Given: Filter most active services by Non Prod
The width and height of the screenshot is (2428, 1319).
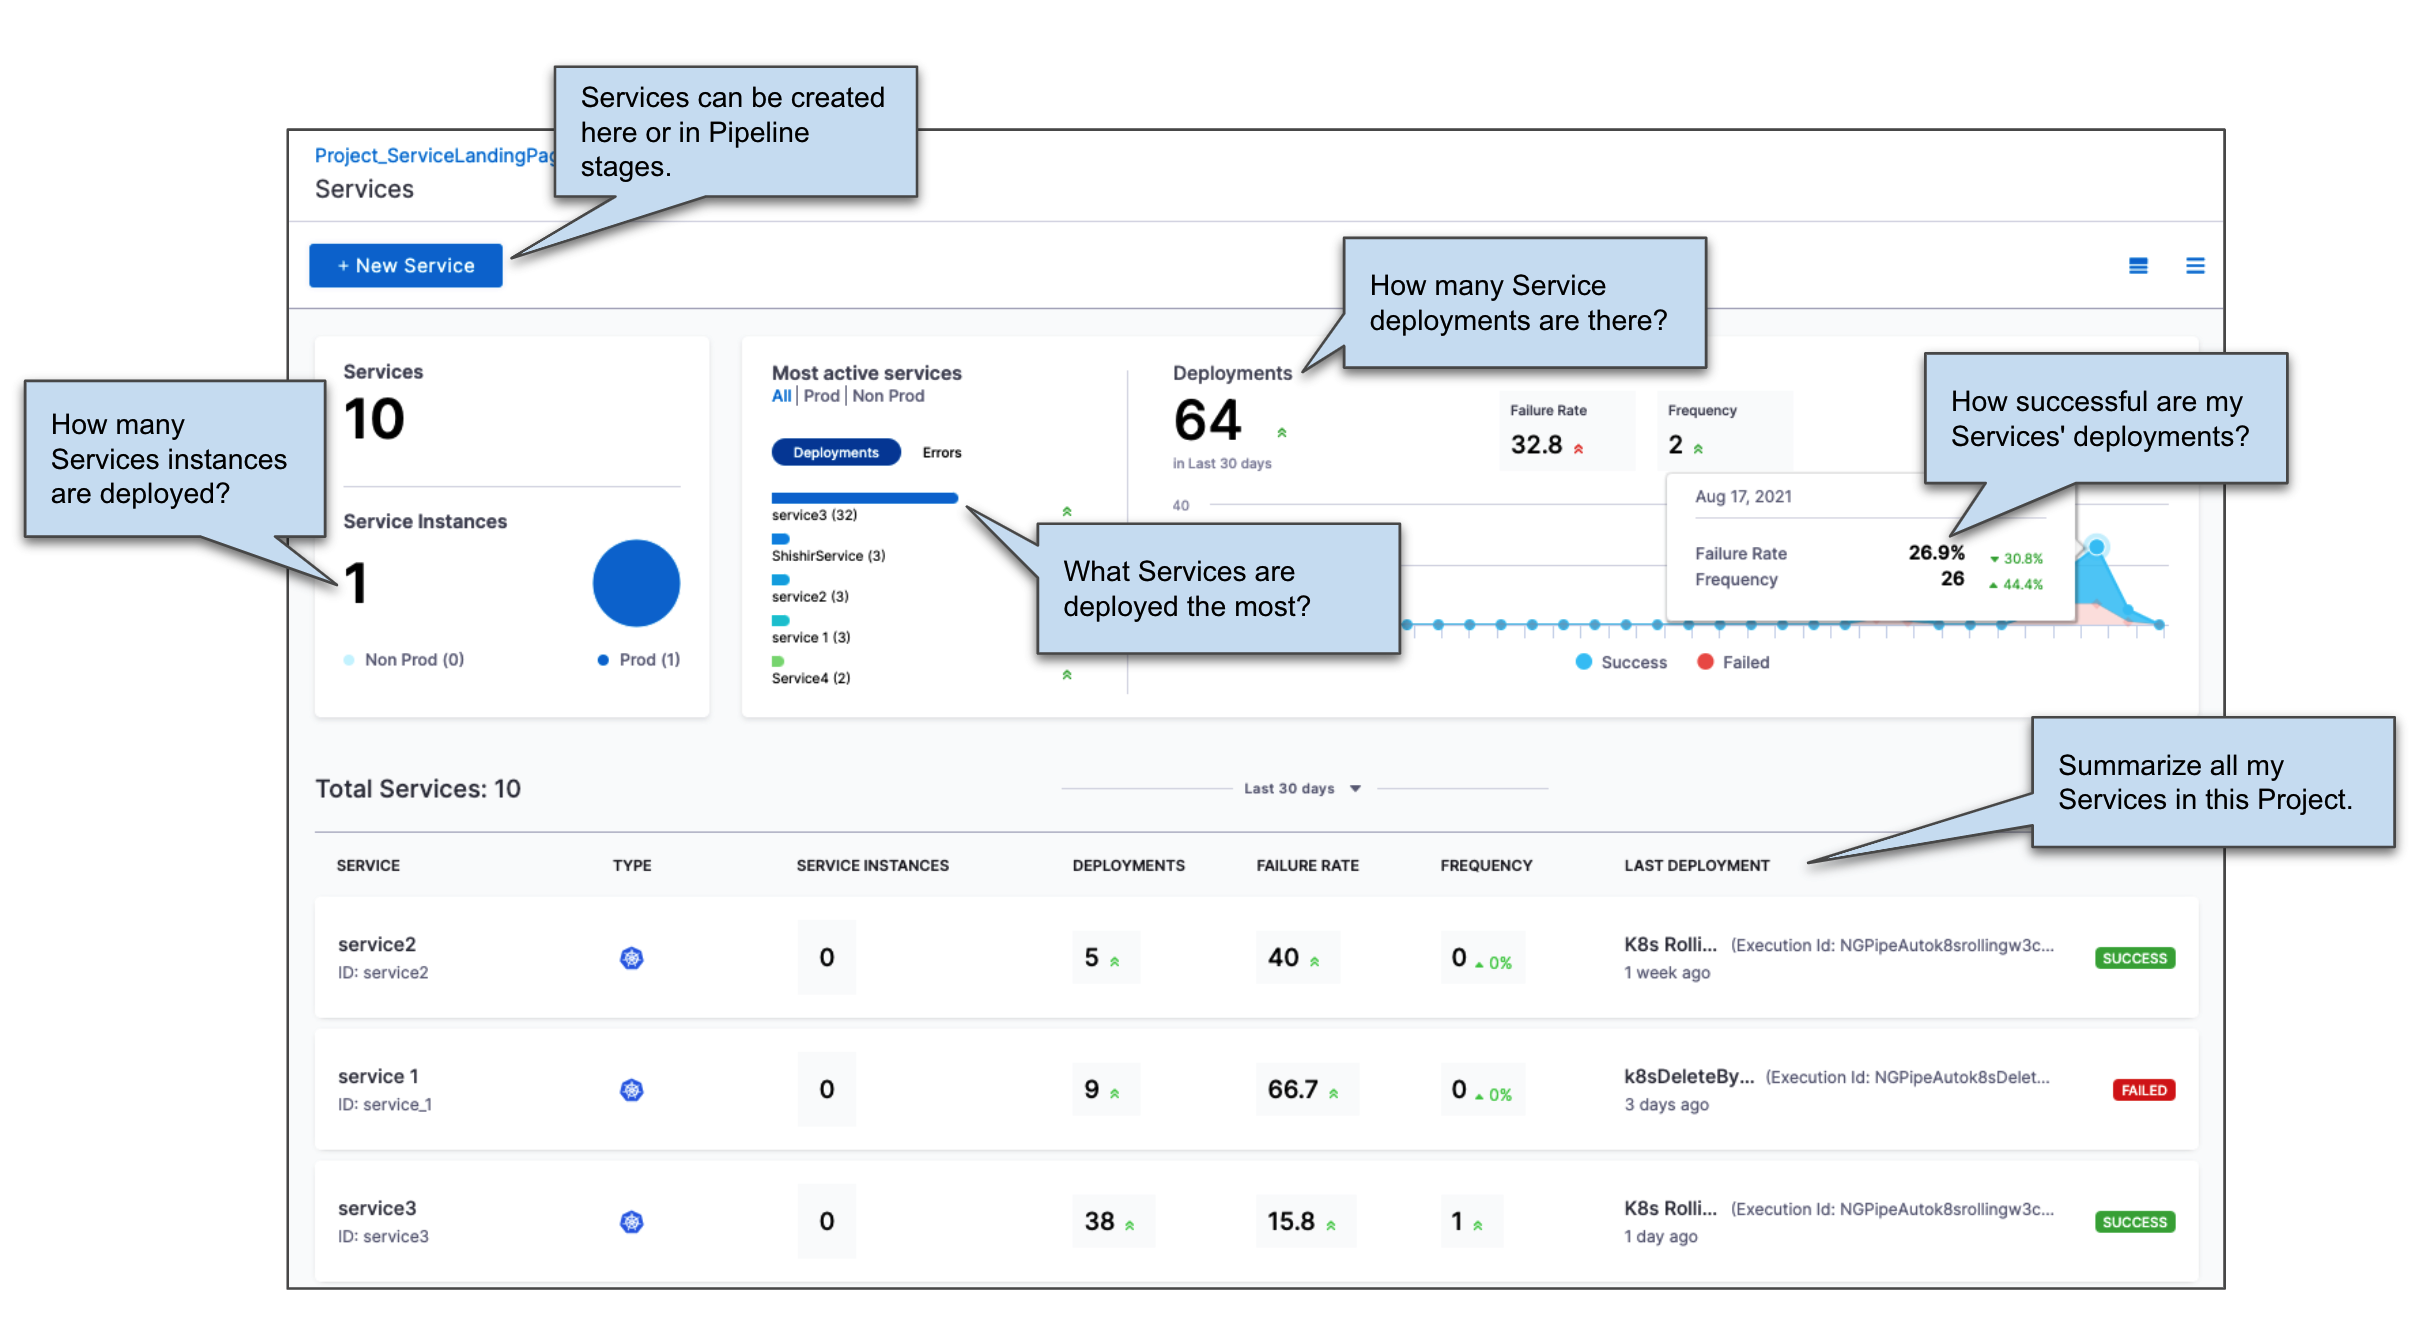Looking at the screenshot, I should pos(888,396).
